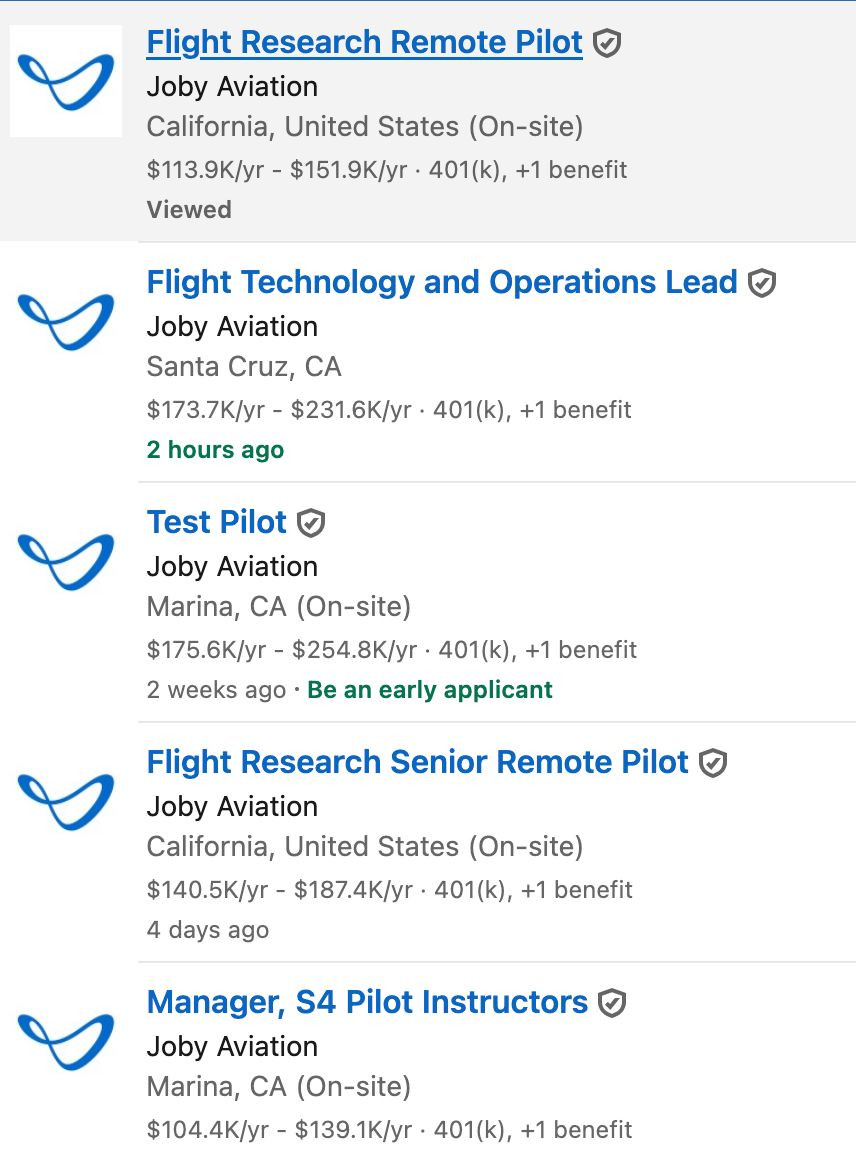Open Flight Research Senior Remote Pilot job
The height and width of the screenshot is (1152, 856).
pos(417,762)
